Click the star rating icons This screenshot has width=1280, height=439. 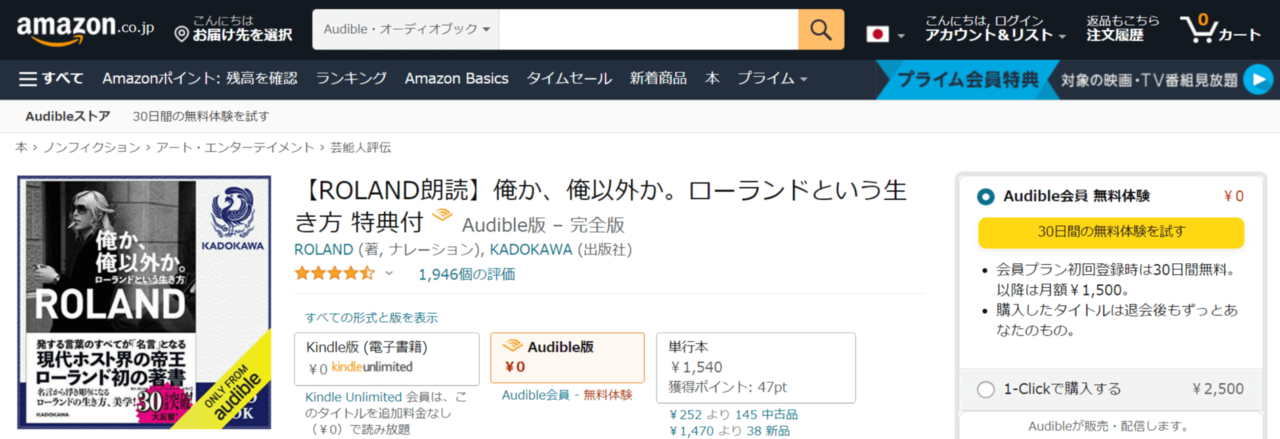(335, 273)
